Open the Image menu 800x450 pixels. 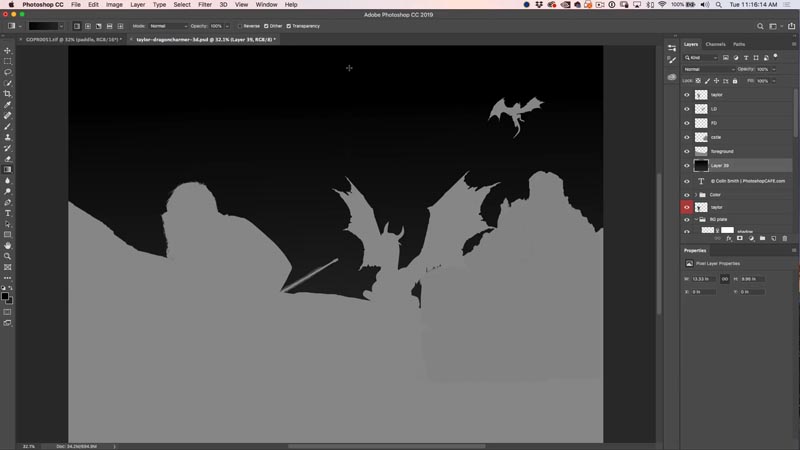pos(114,5)
